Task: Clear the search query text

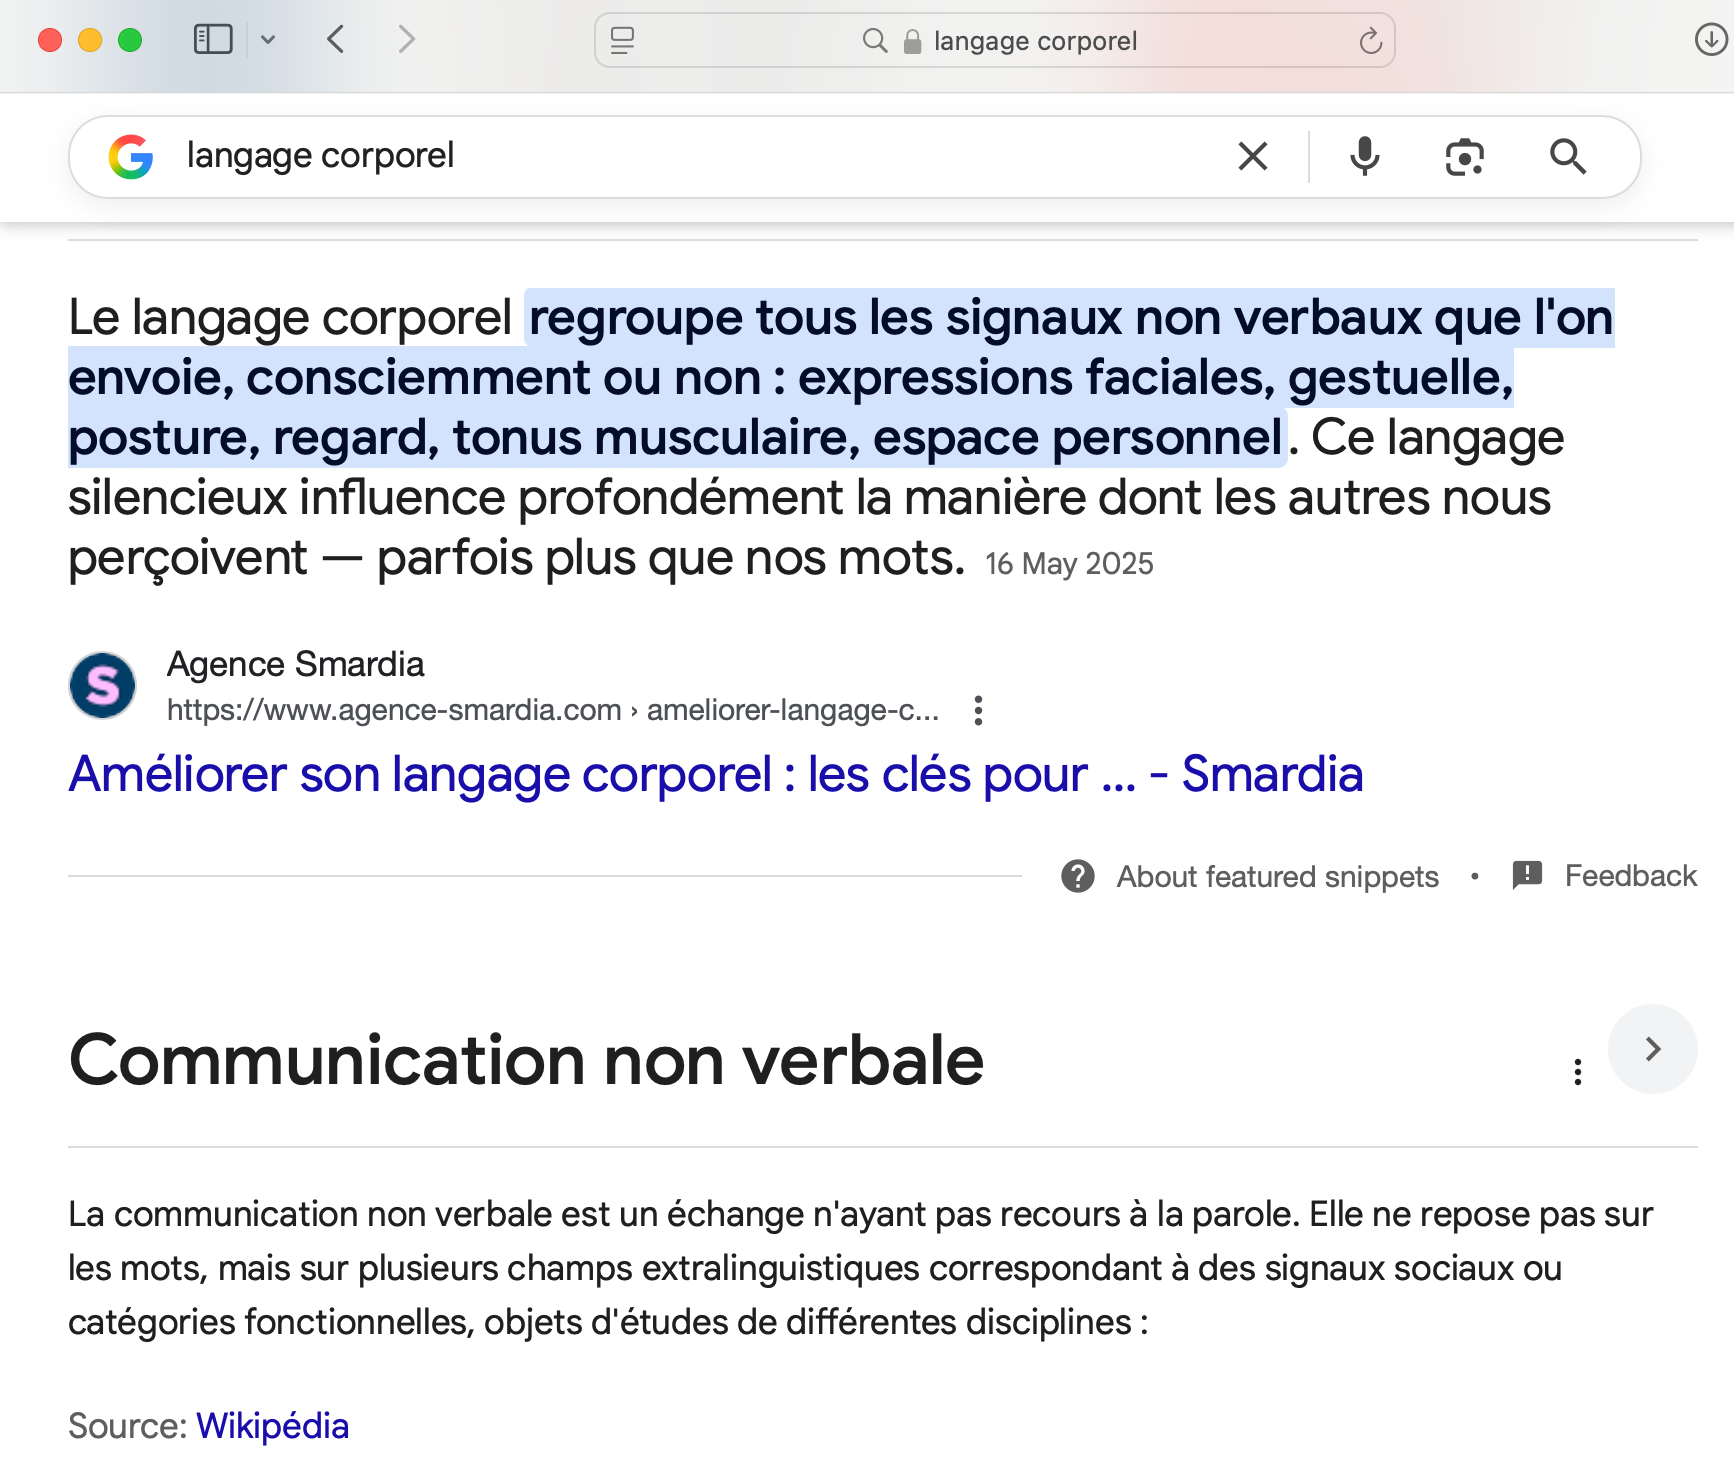Action: click(x=1252, y=157)
